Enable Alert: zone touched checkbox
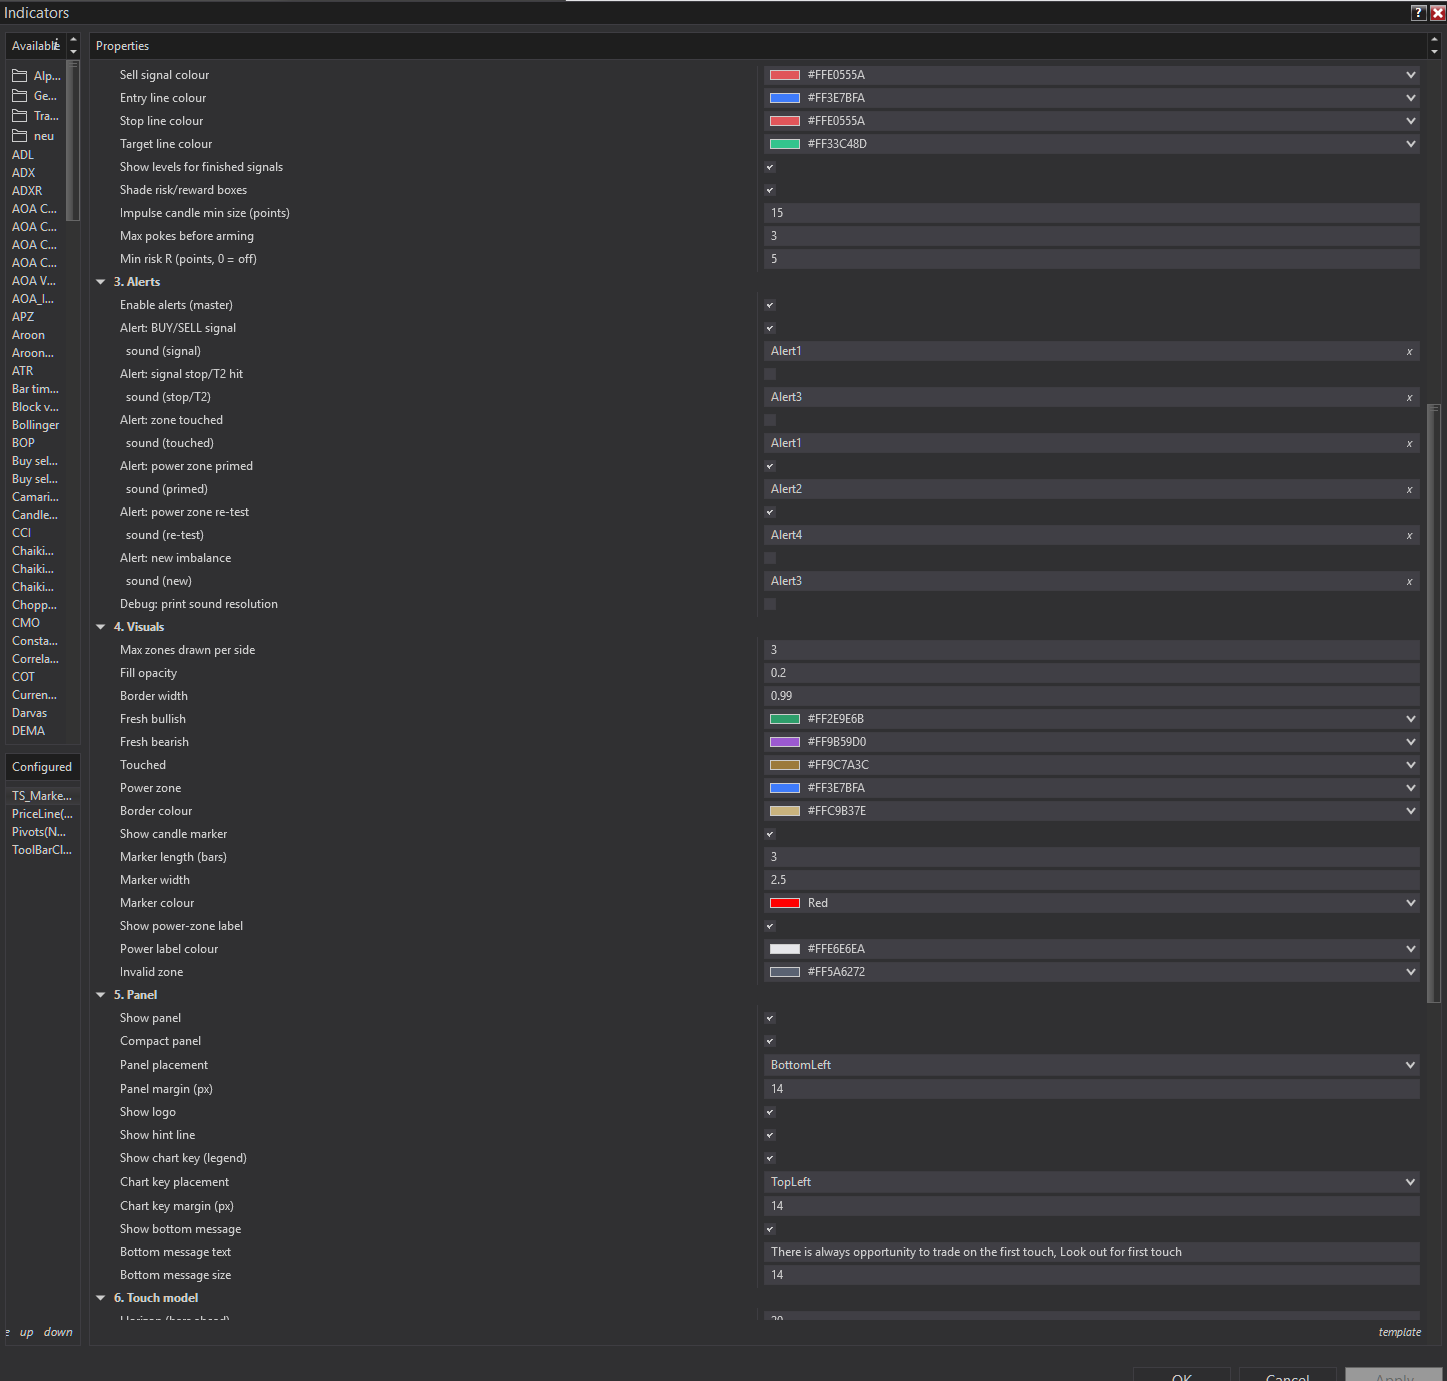 pos(770,420)
